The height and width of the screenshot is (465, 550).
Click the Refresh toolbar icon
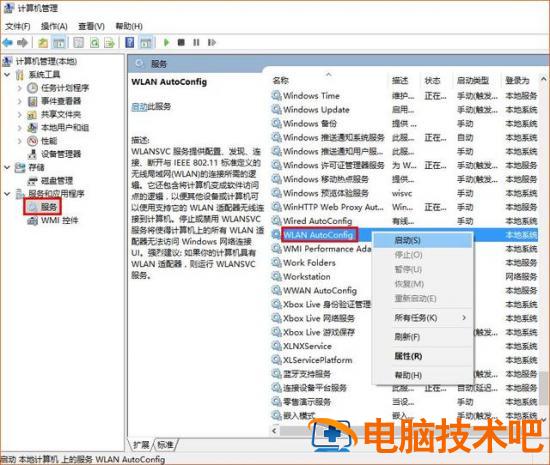[x=94, y=43]
